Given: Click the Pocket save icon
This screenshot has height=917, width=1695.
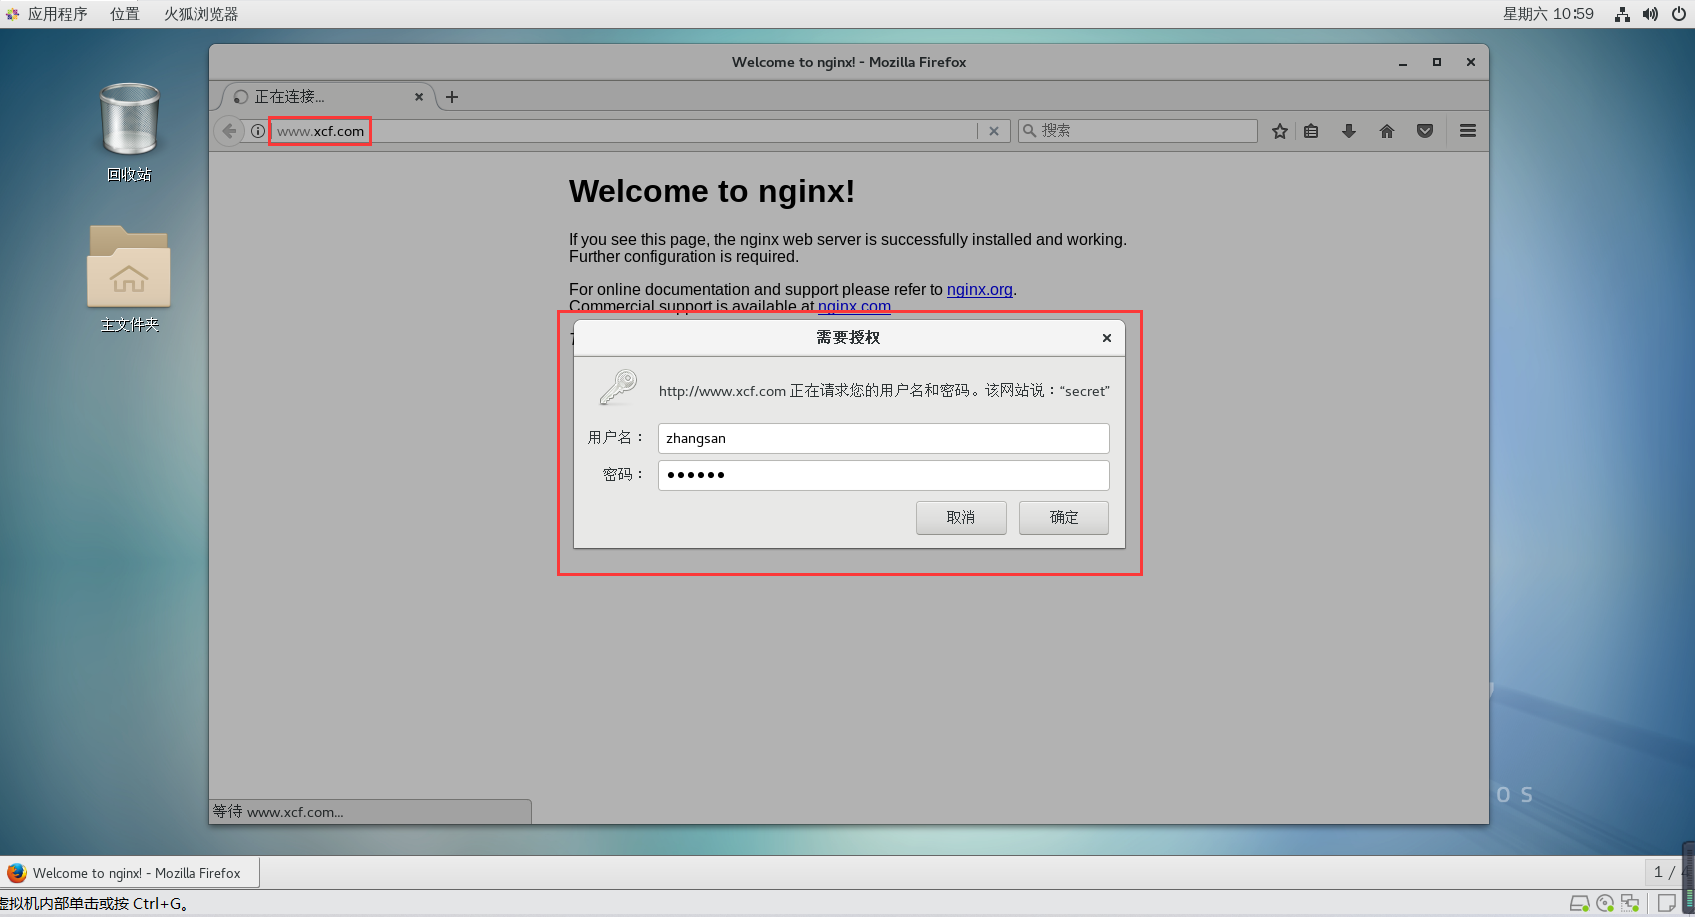Looking at the screenshot, I should pyautogui.click(x=1425, y=131).
